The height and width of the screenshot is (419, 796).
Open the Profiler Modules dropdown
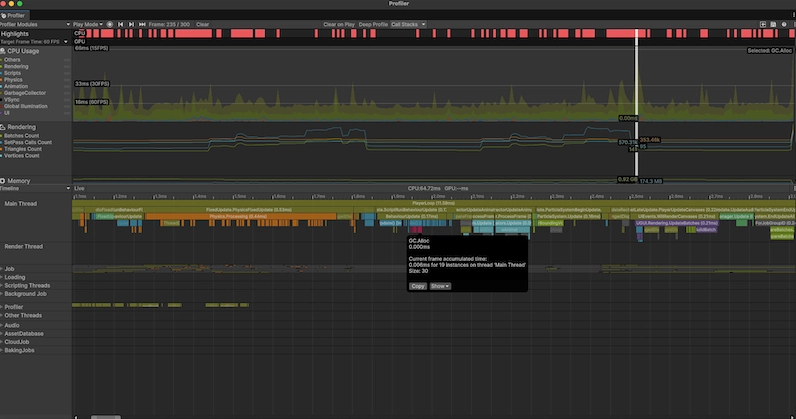(x=35, y=24)
